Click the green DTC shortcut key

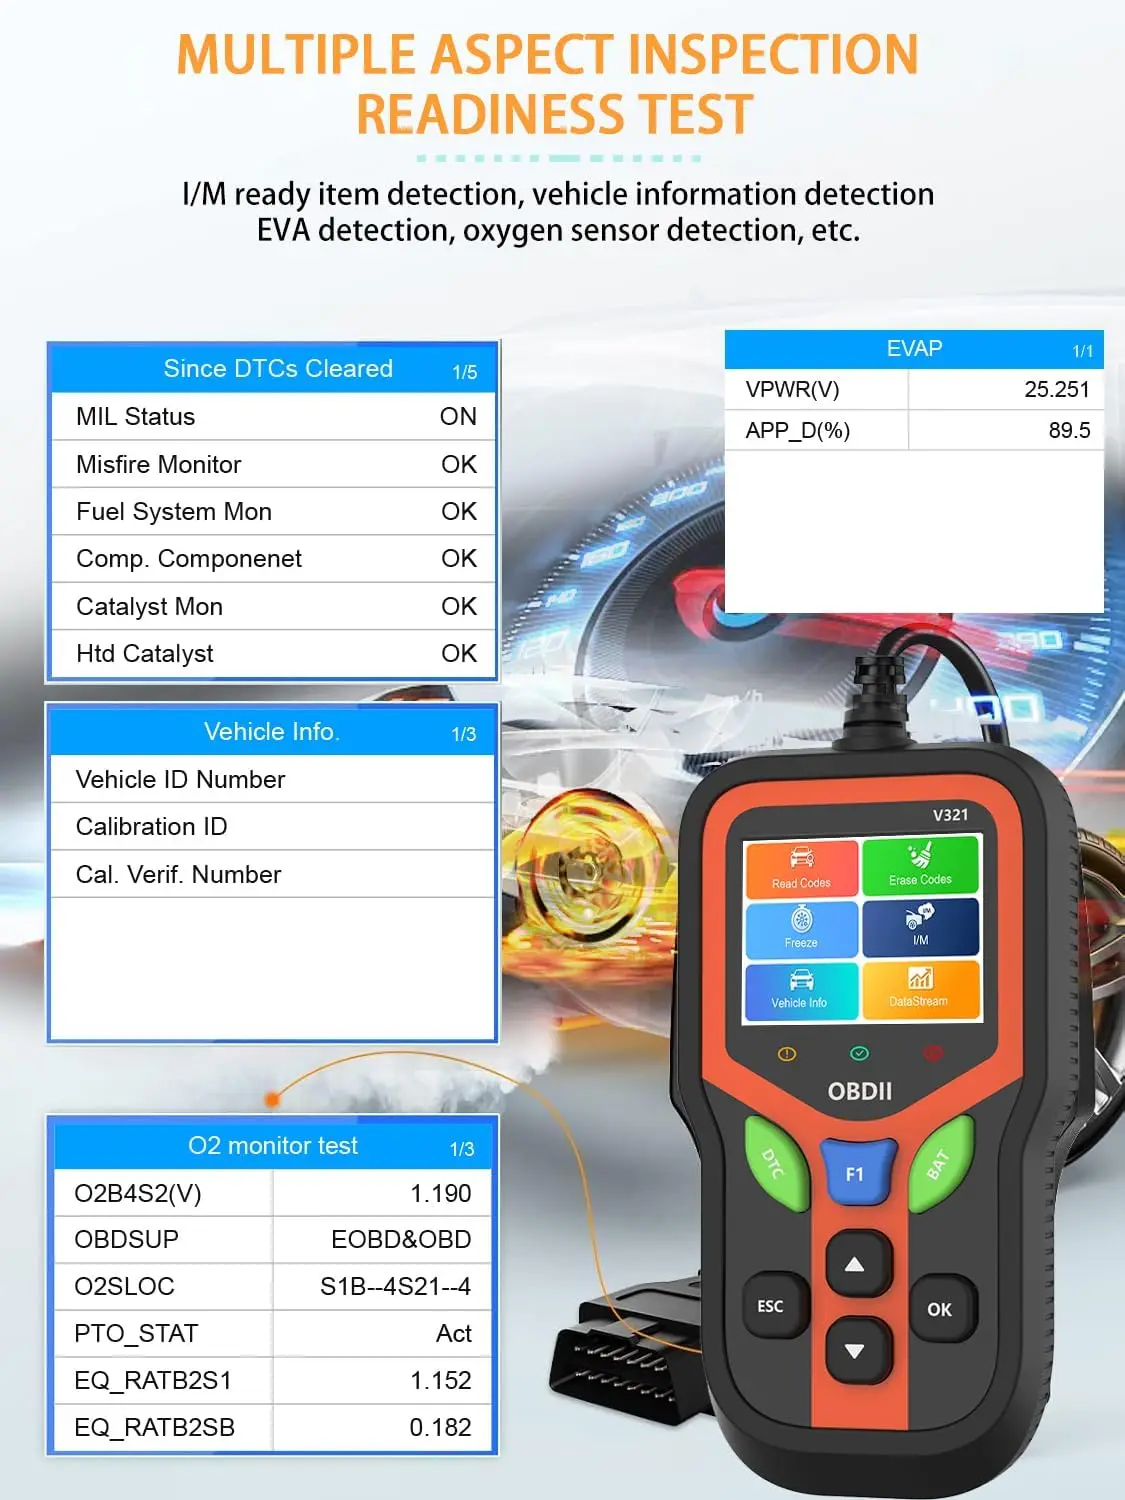776,1163
